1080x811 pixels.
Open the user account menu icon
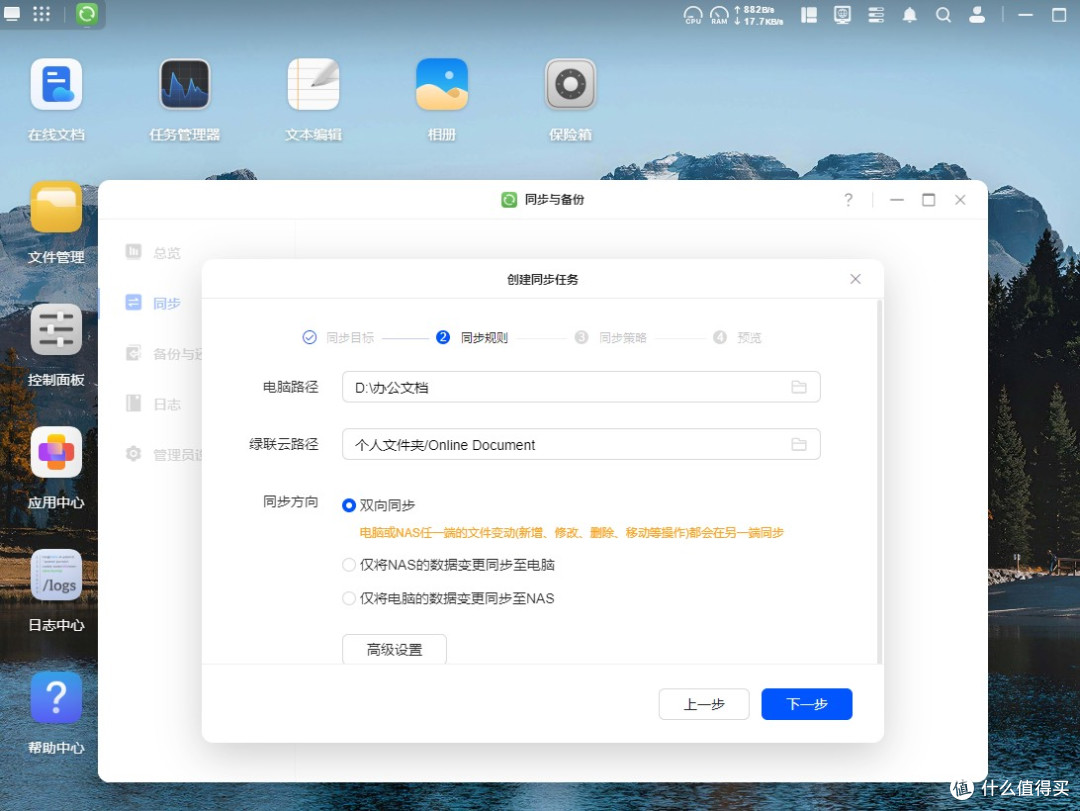(x=977, y=14)
